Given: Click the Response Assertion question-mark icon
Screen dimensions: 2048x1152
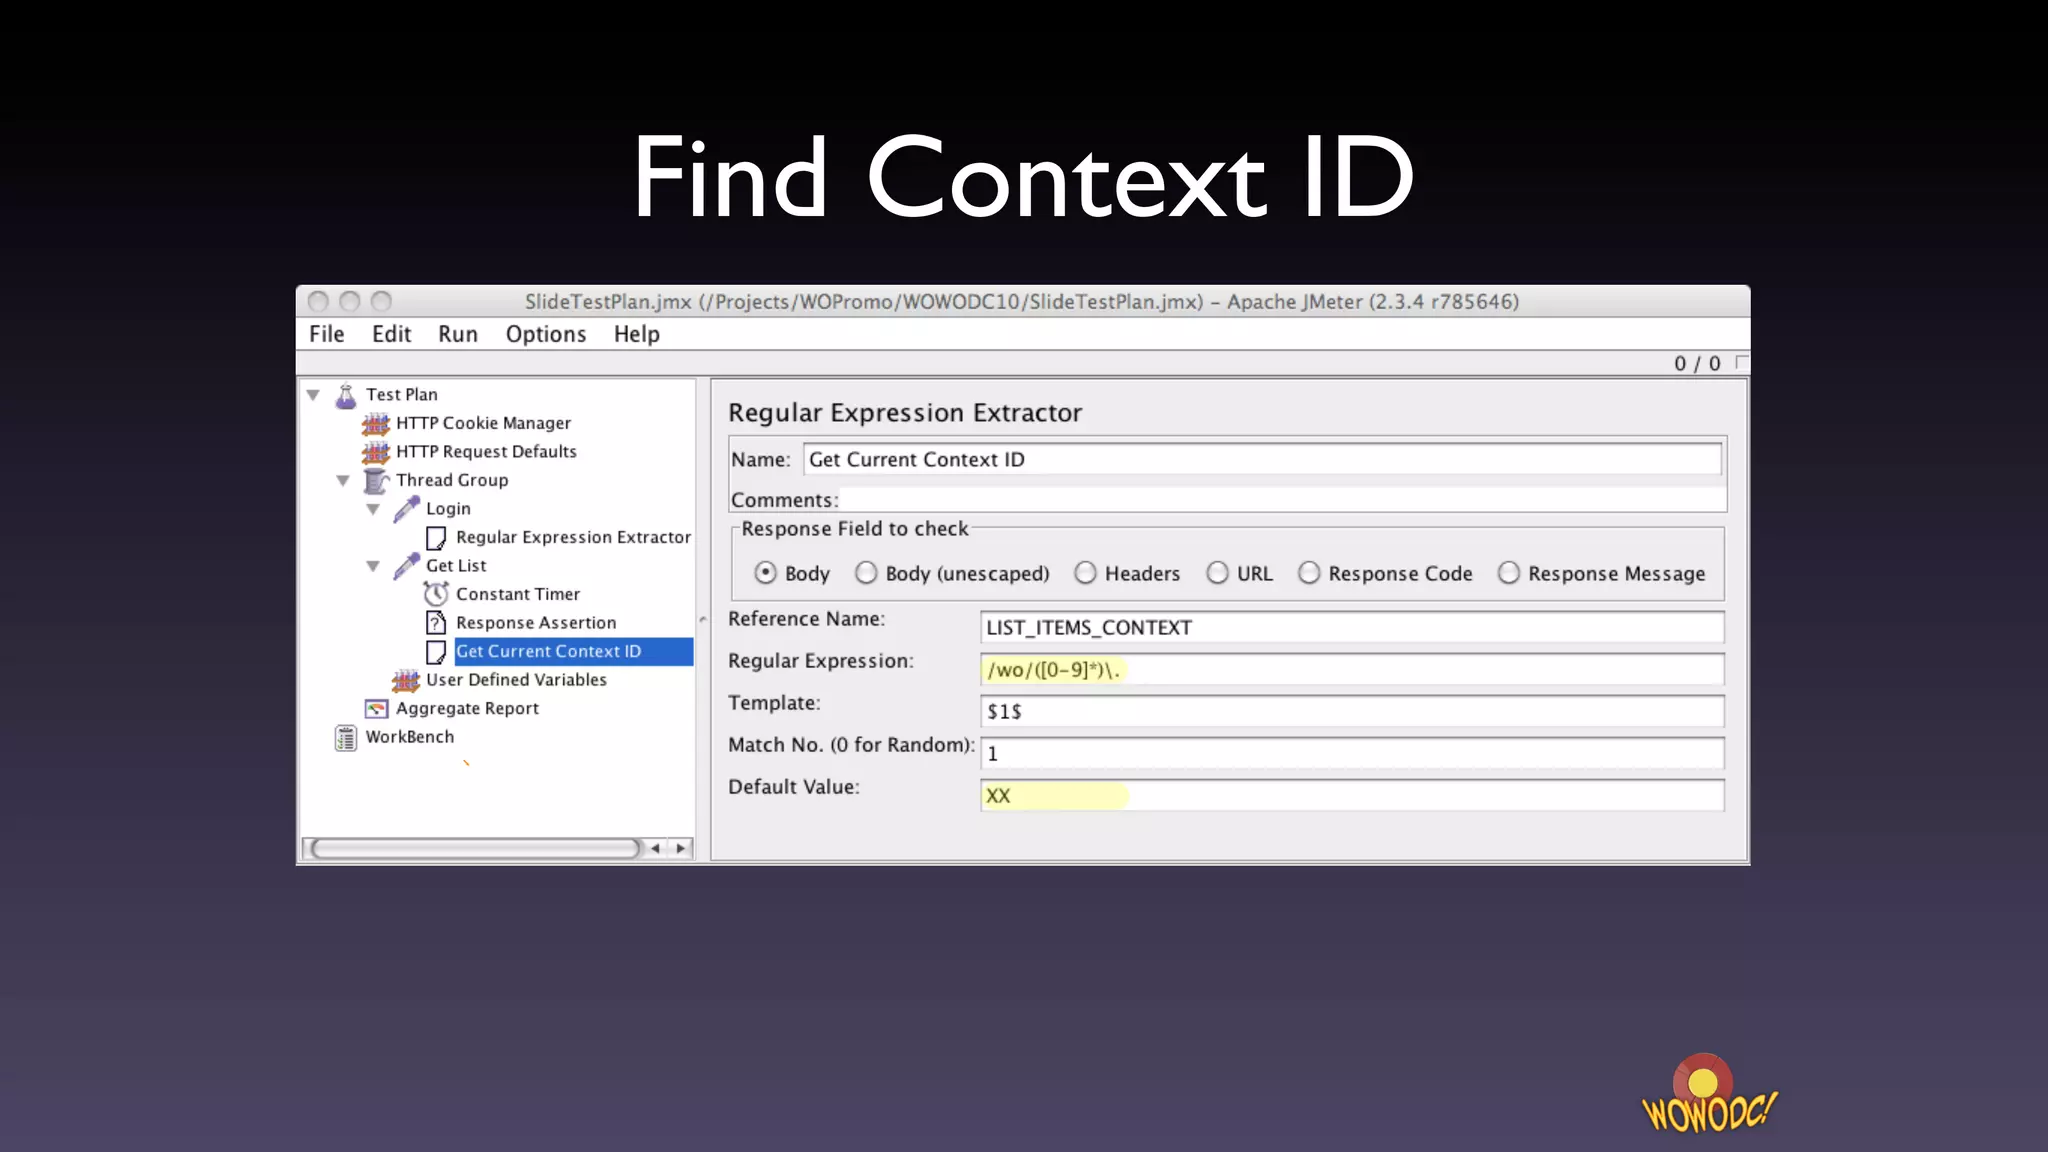Looking at the screenshot, I should pyautogui.click(x=436, y=623).
